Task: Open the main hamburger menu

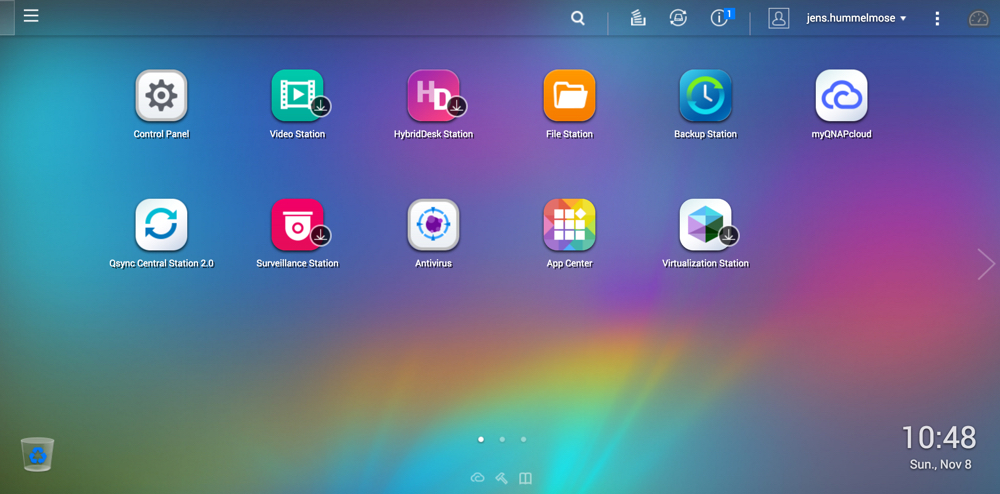Action: tap(31, 15)
